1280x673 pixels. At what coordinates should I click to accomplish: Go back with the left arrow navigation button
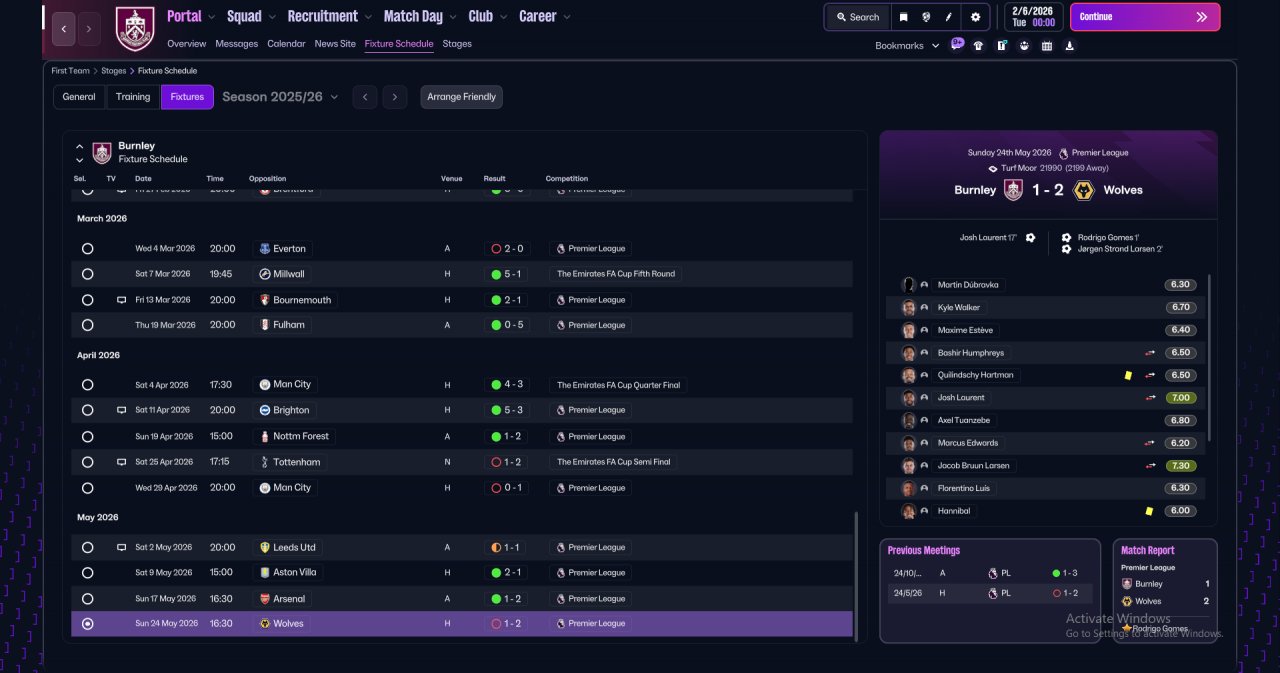click(x=63, y=29)
